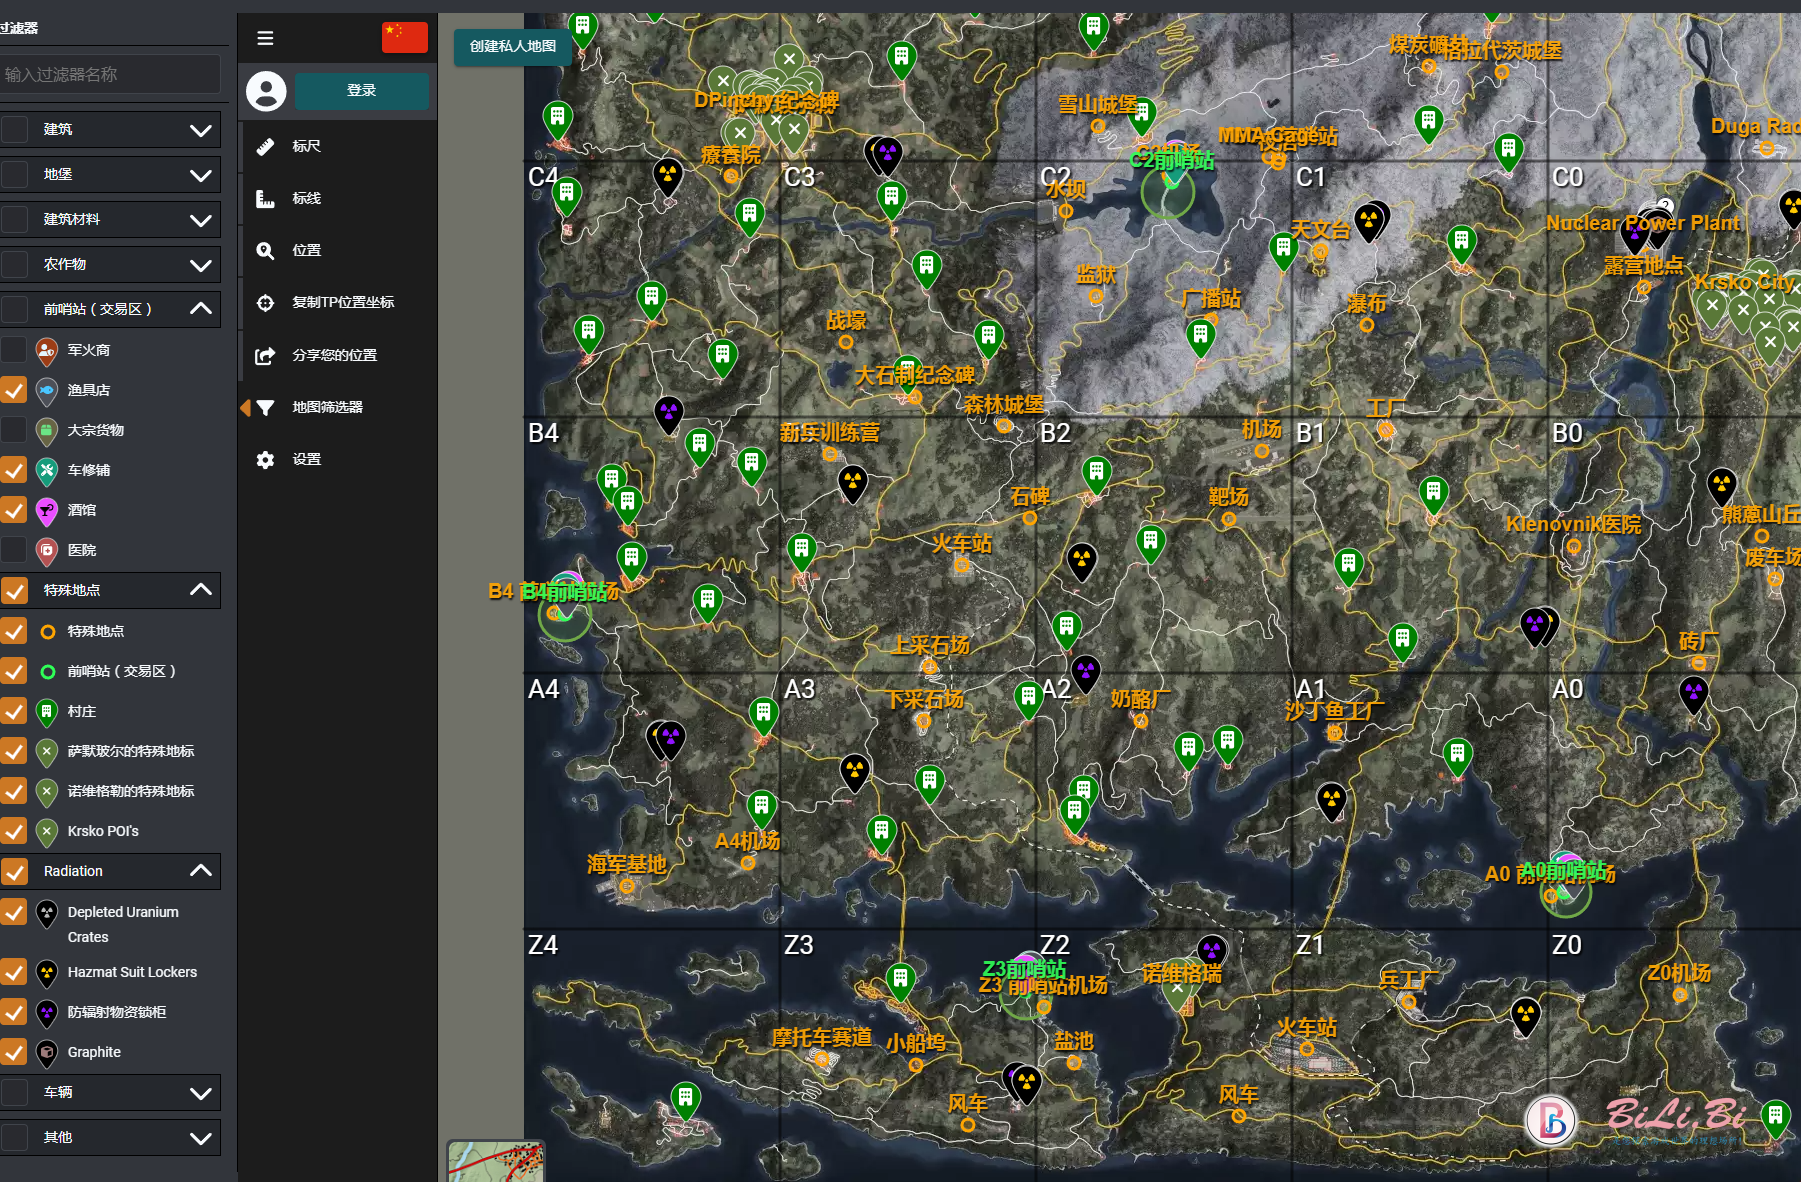
Task: Expand the 农作物 category arrow
Action: pos(200,265)
